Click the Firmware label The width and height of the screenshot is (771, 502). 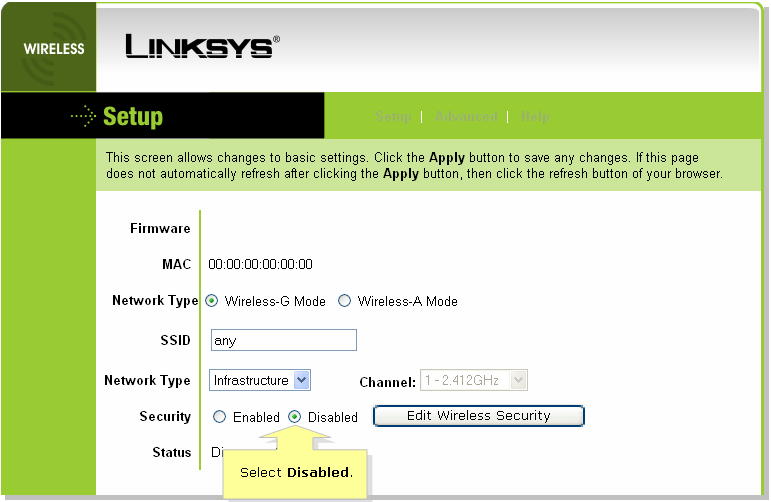click(x=160, y=229)
